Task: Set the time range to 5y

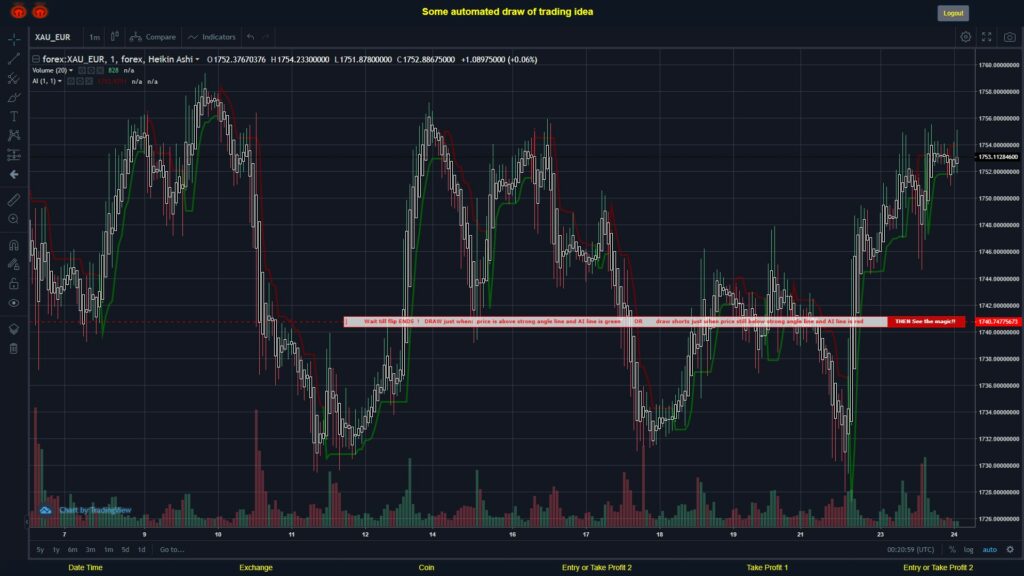Action: (x=40, y=549)
